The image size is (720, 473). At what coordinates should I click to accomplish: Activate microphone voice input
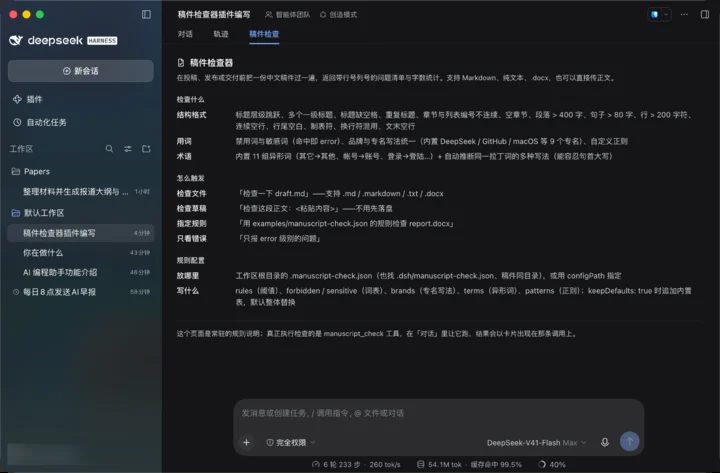[605, 442]
